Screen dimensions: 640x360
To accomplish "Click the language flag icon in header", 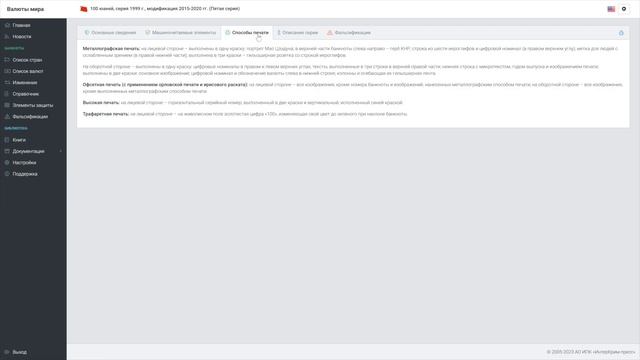I will coord(611,9).
